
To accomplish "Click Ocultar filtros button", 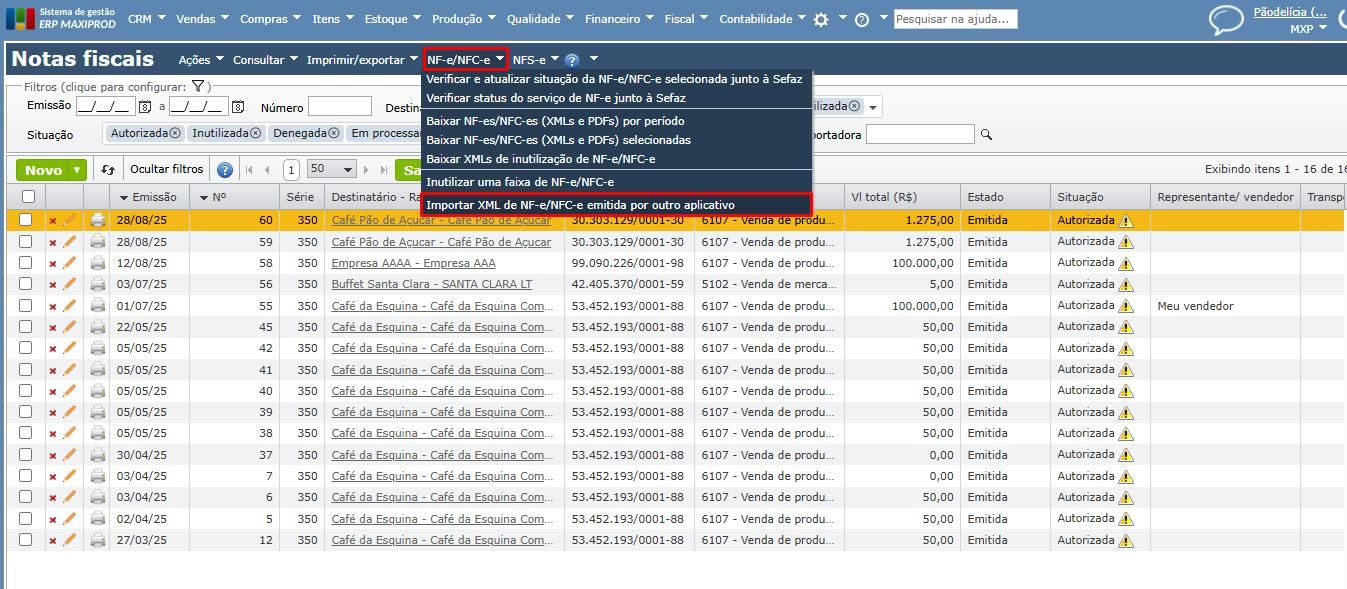I will coord(167,169).
